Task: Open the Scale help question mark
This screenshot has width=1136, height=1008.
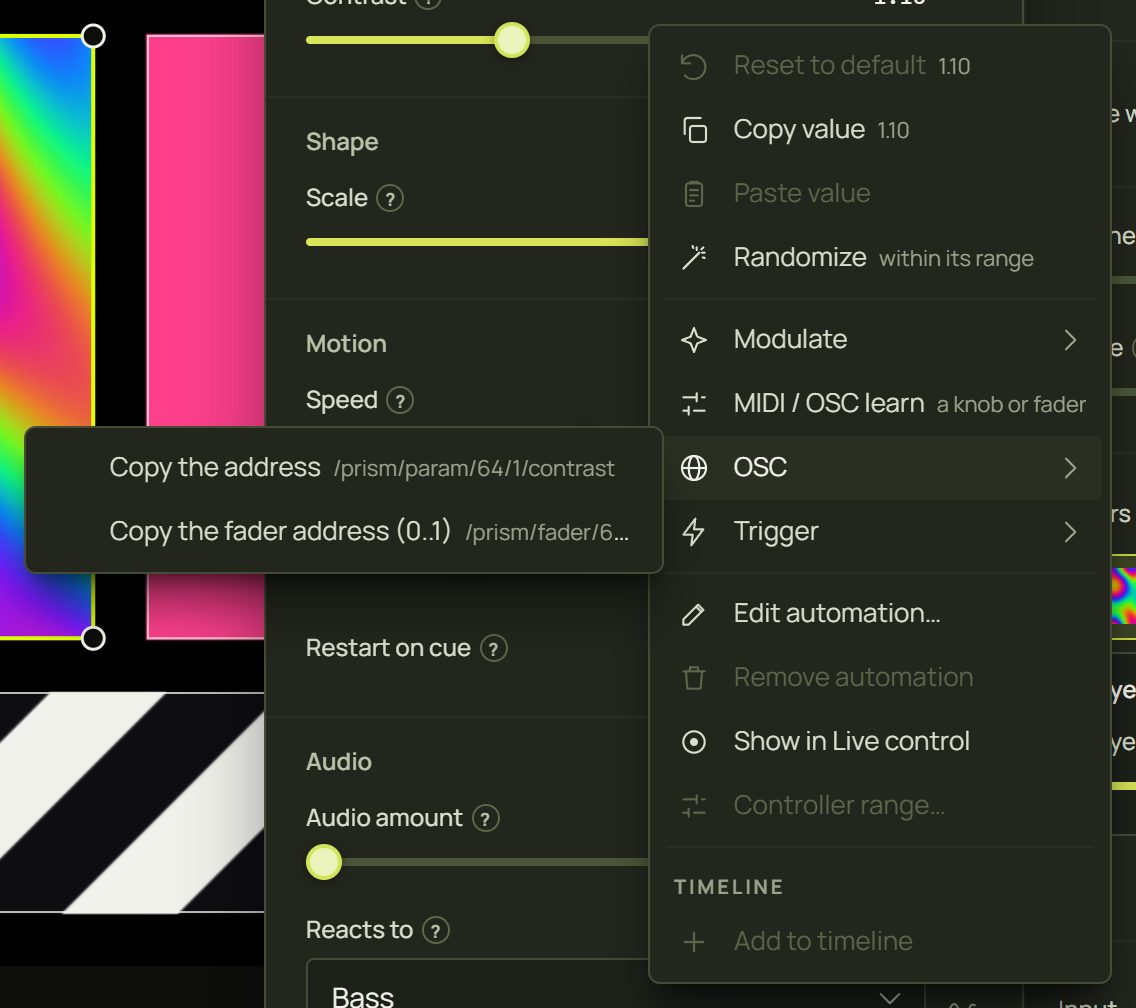Action: 390,199
